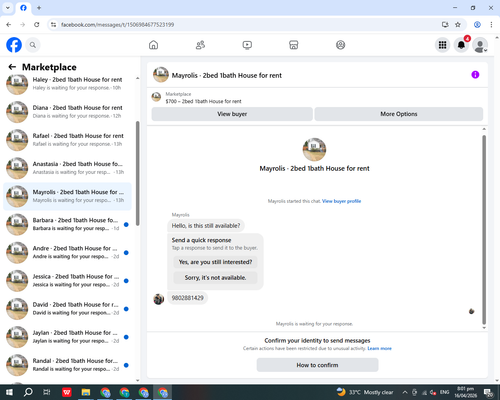Click the install app icon in address bar
The height and width of the screenshot is (400, 500).
(445, 25)
